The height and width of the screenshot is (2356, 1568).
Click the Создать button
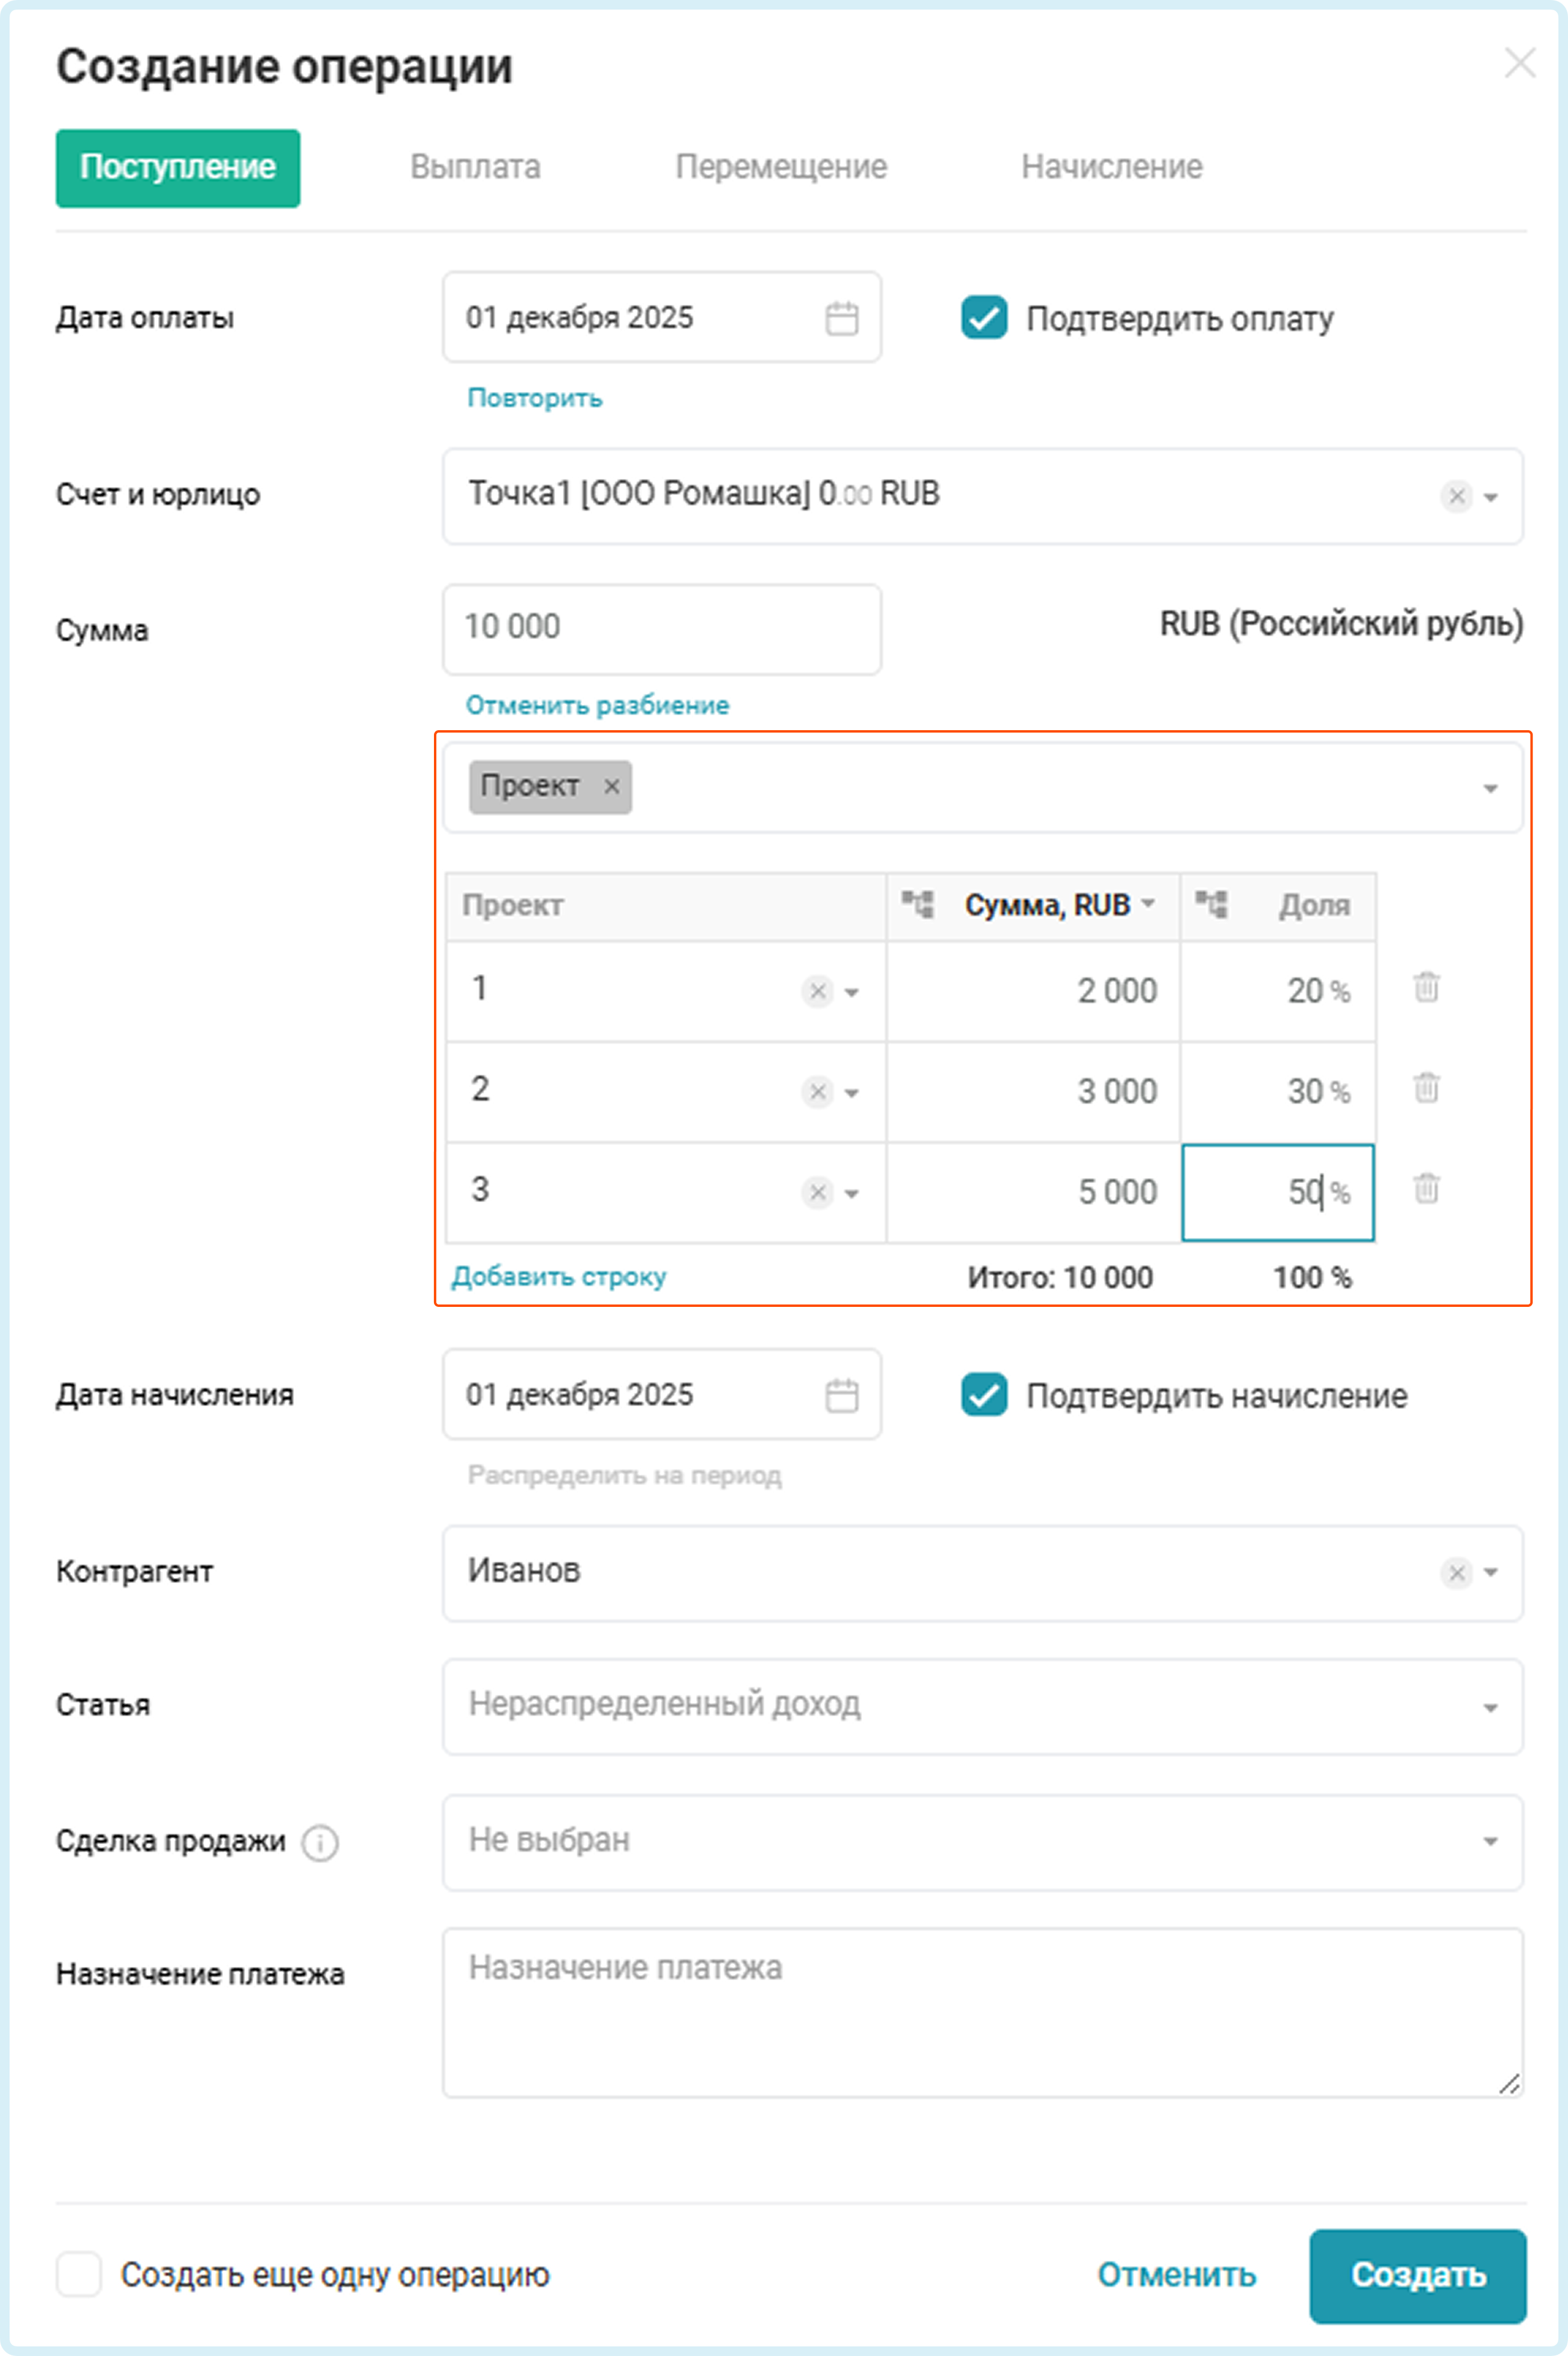[1417, 2275]
